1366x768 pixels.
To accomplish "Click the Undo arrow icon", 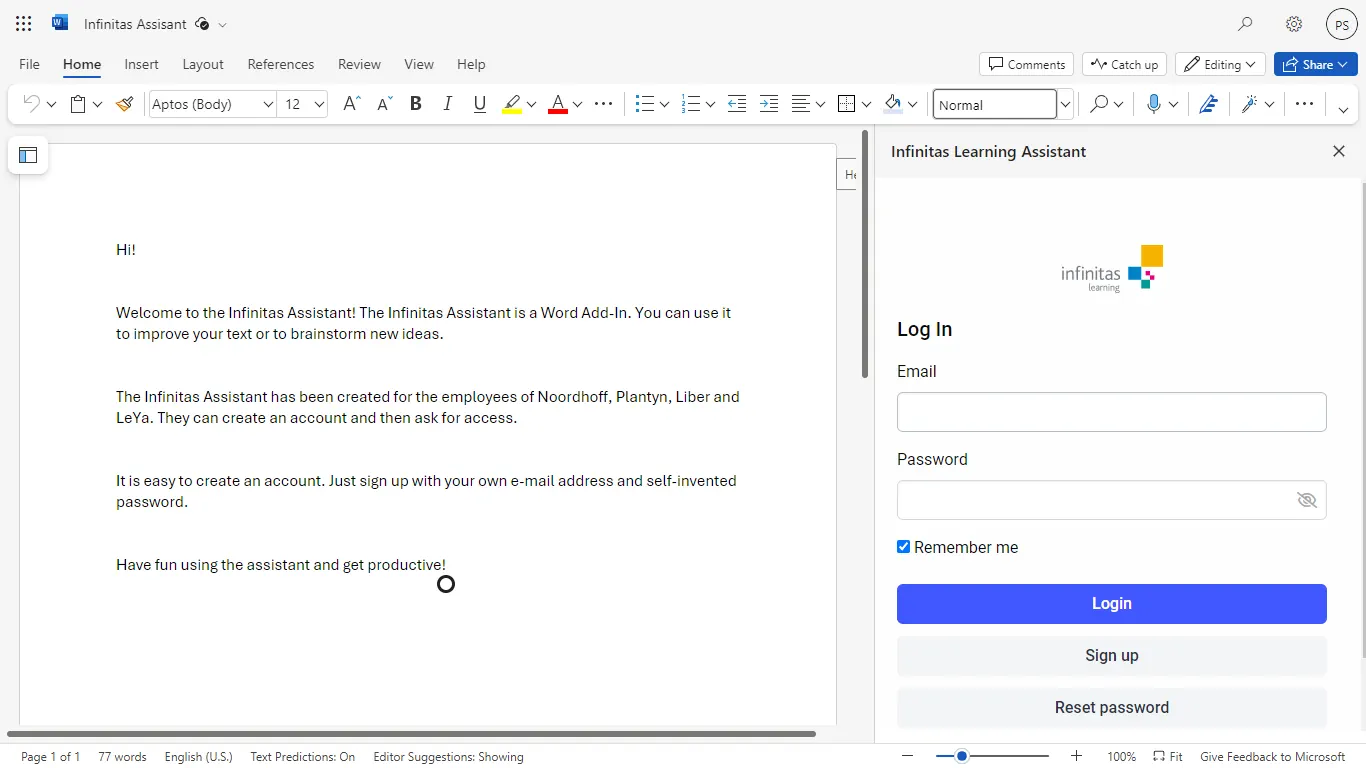I will coord(31,103).
